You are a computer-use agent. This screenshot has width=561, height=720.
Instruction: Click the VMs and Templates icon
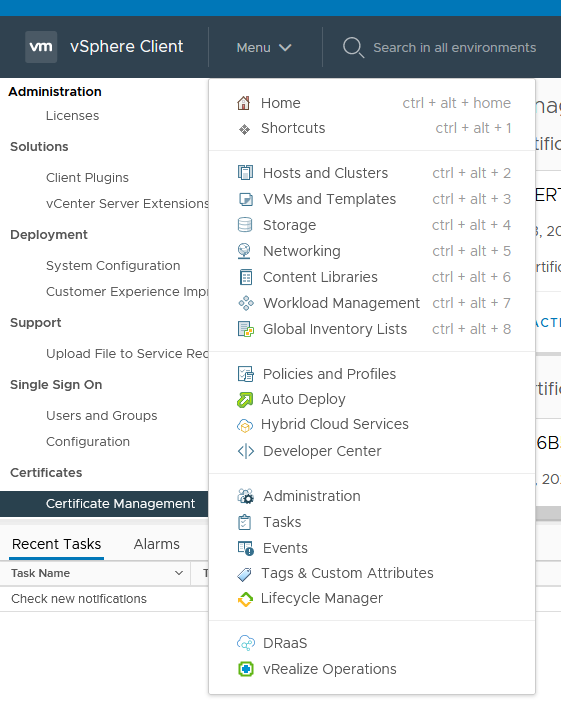246,199
